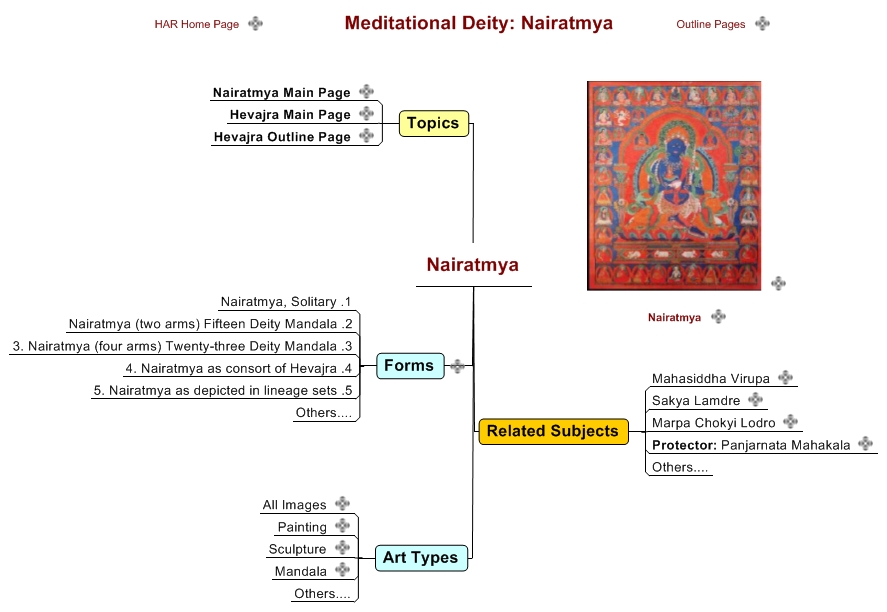Open link icon beside Hevajra Outline Page

[367, 136]
